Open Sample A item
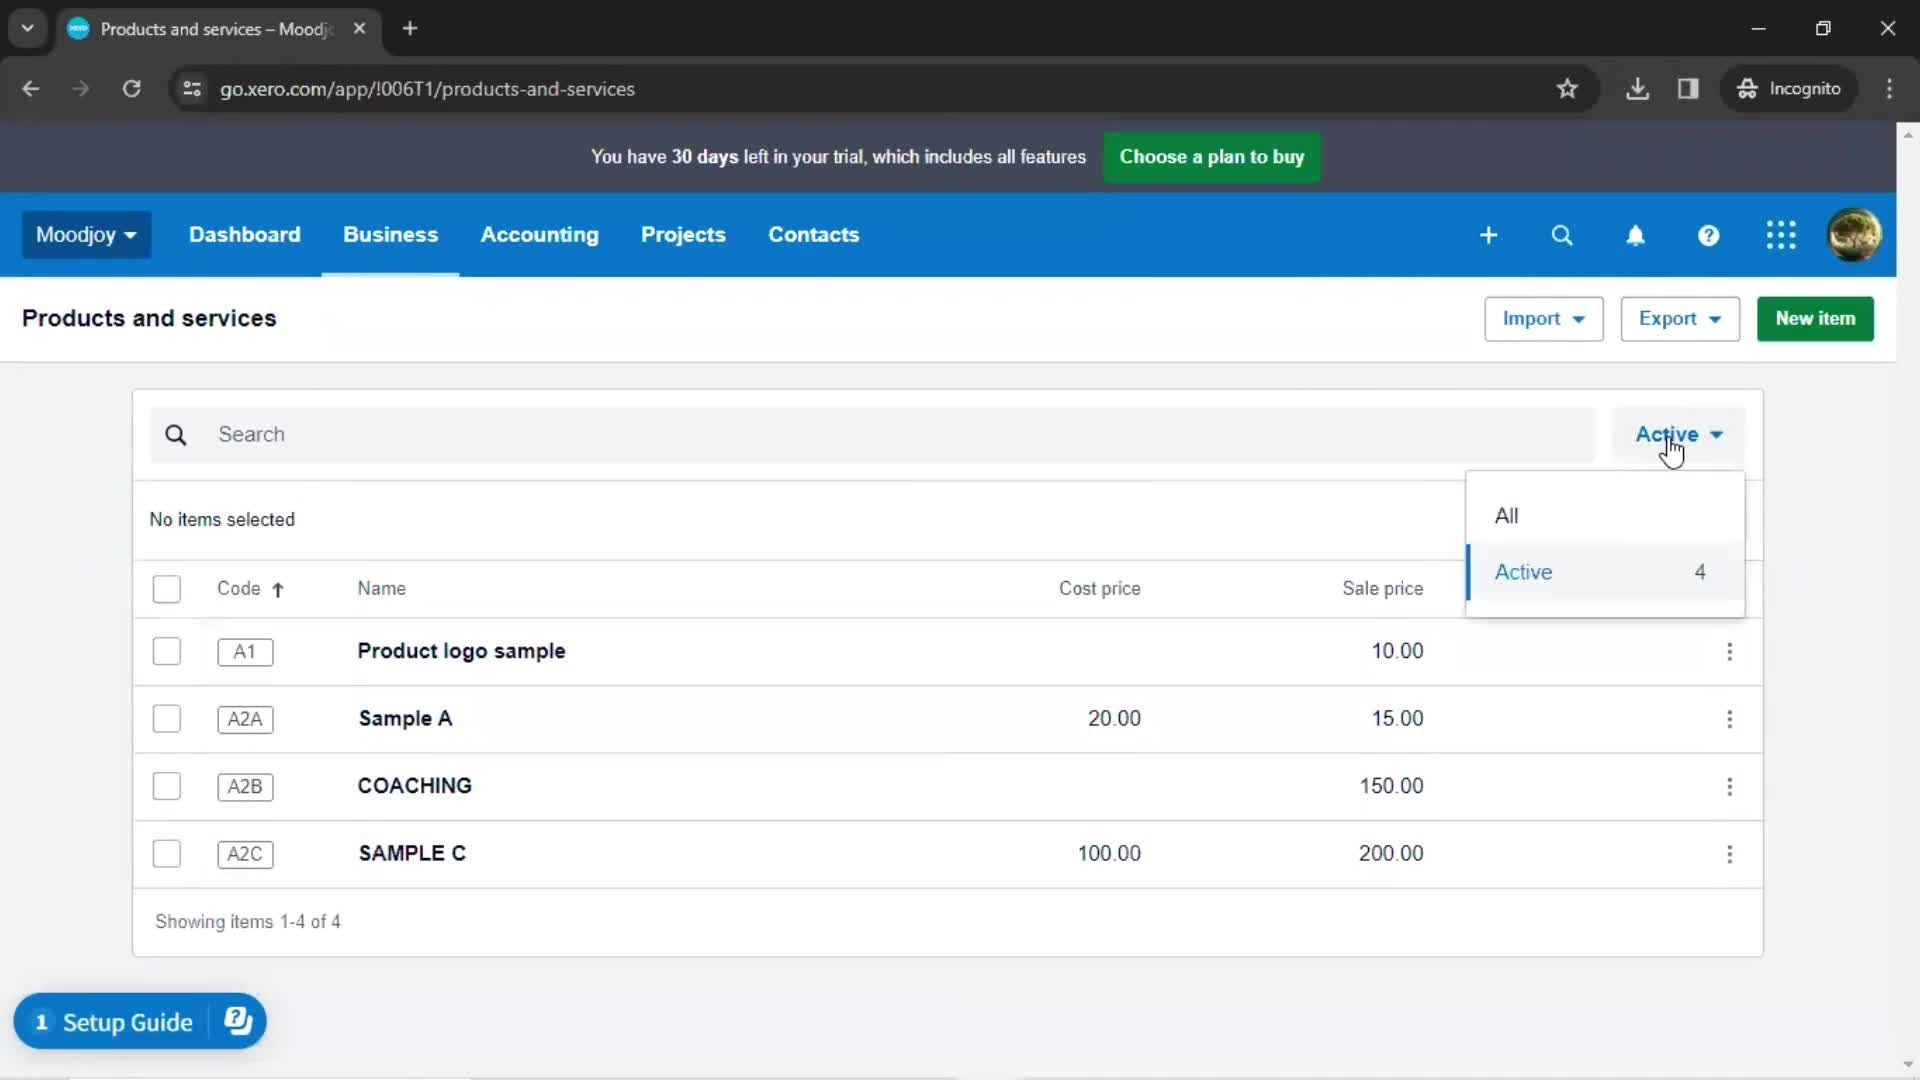This screenshot has width=1920, height=1080. (x=405, y=718)
